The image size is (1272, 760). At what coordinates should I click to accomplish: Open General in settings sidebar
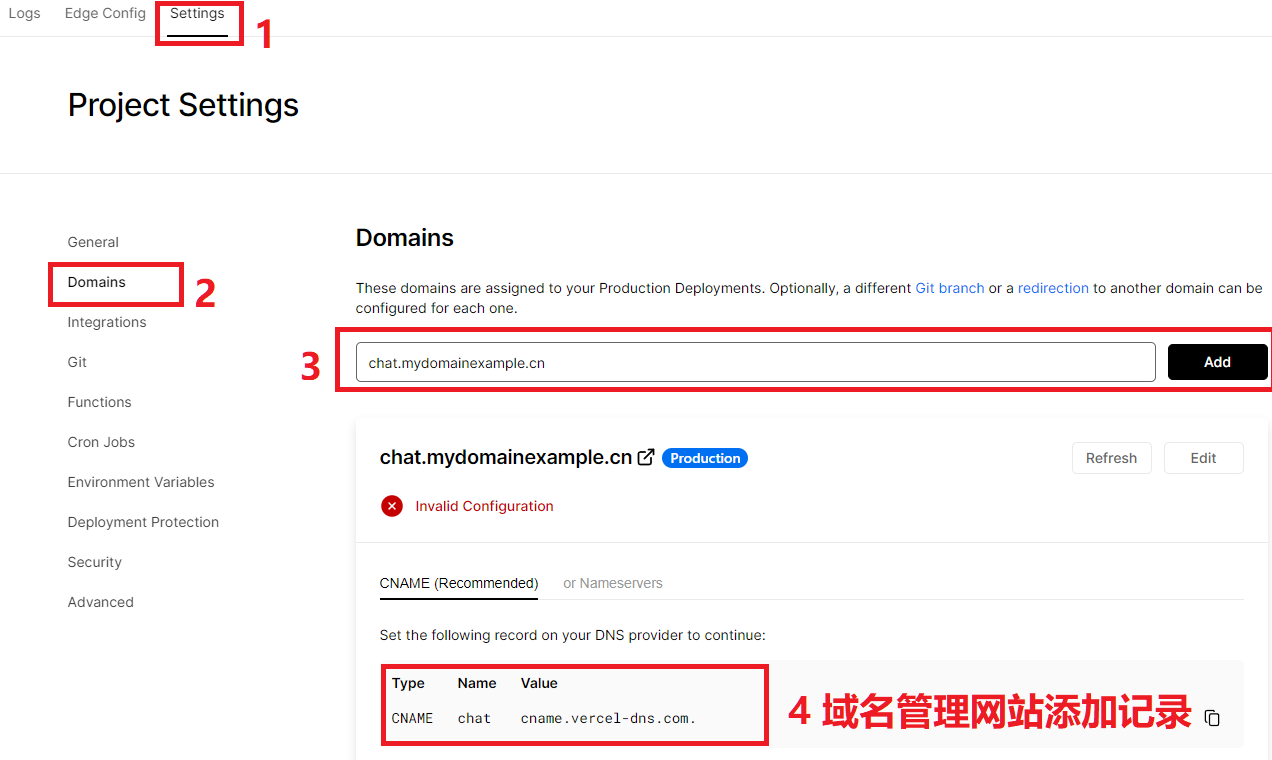(x=93, y=242)
